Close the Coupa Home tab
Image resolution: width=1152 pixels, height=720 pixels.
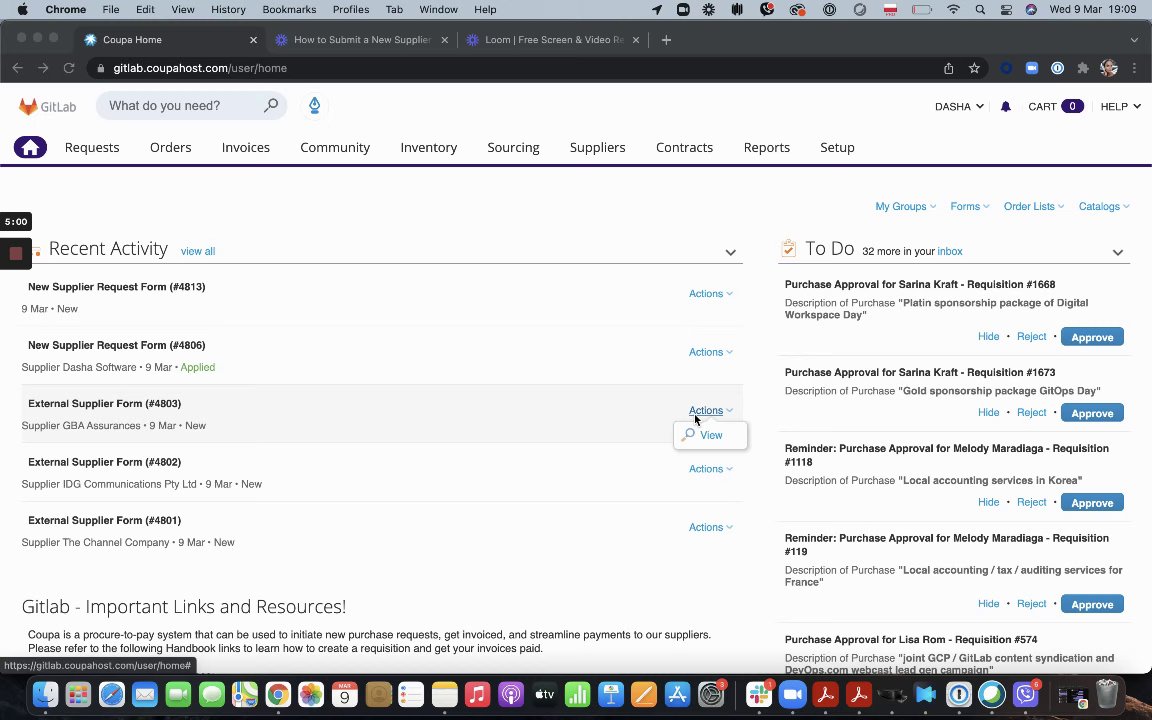click(253, 40)
